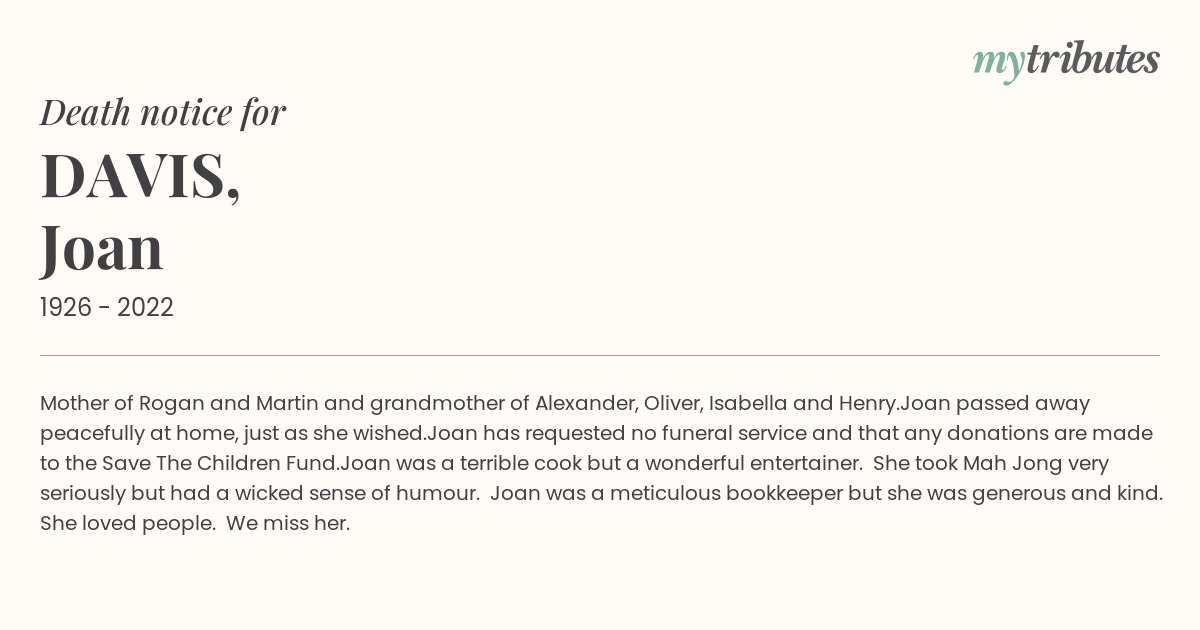Click the name Martin in the notice
The width and height of the screenshot is (1200, 630).
click(287, 404)
